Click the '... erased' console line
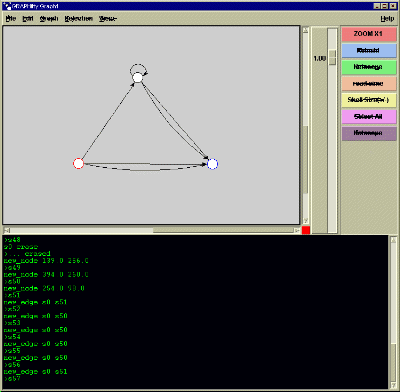The image size is (400, 392). coord(27,254)
